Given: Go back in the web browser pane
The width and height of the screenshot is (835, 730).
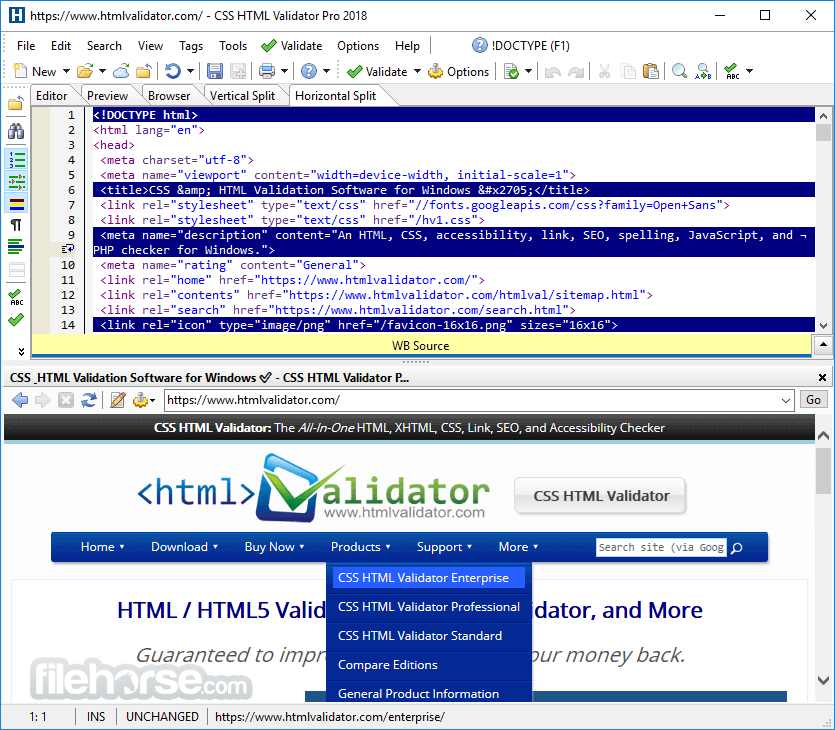Looking at the screenshot, I should [x=20, y=400].
